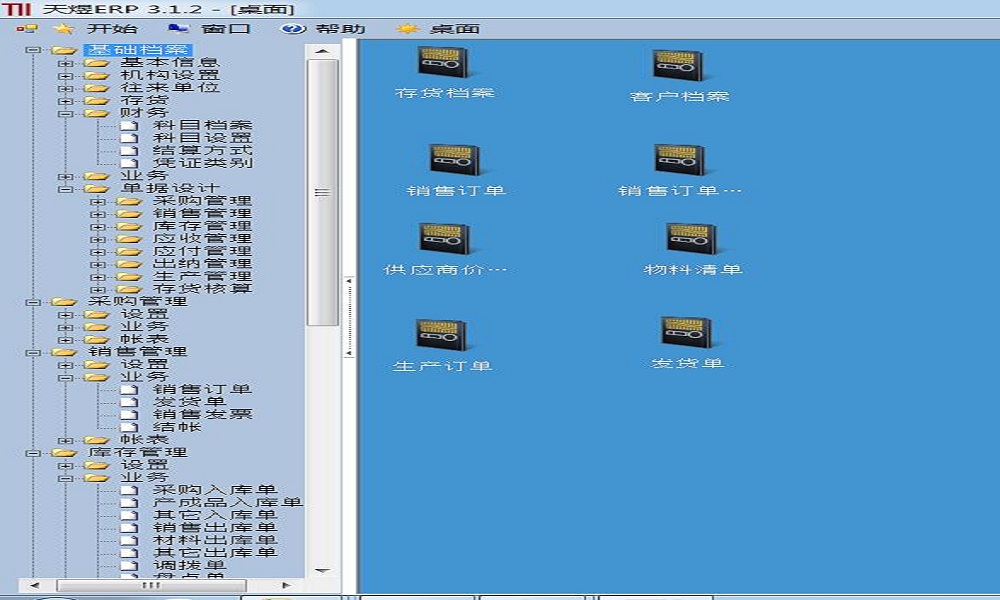The image size is (1000, 600).
Task: Click the tree's horizontal scrollbar right arrow
Action: [x=286, y=585]
